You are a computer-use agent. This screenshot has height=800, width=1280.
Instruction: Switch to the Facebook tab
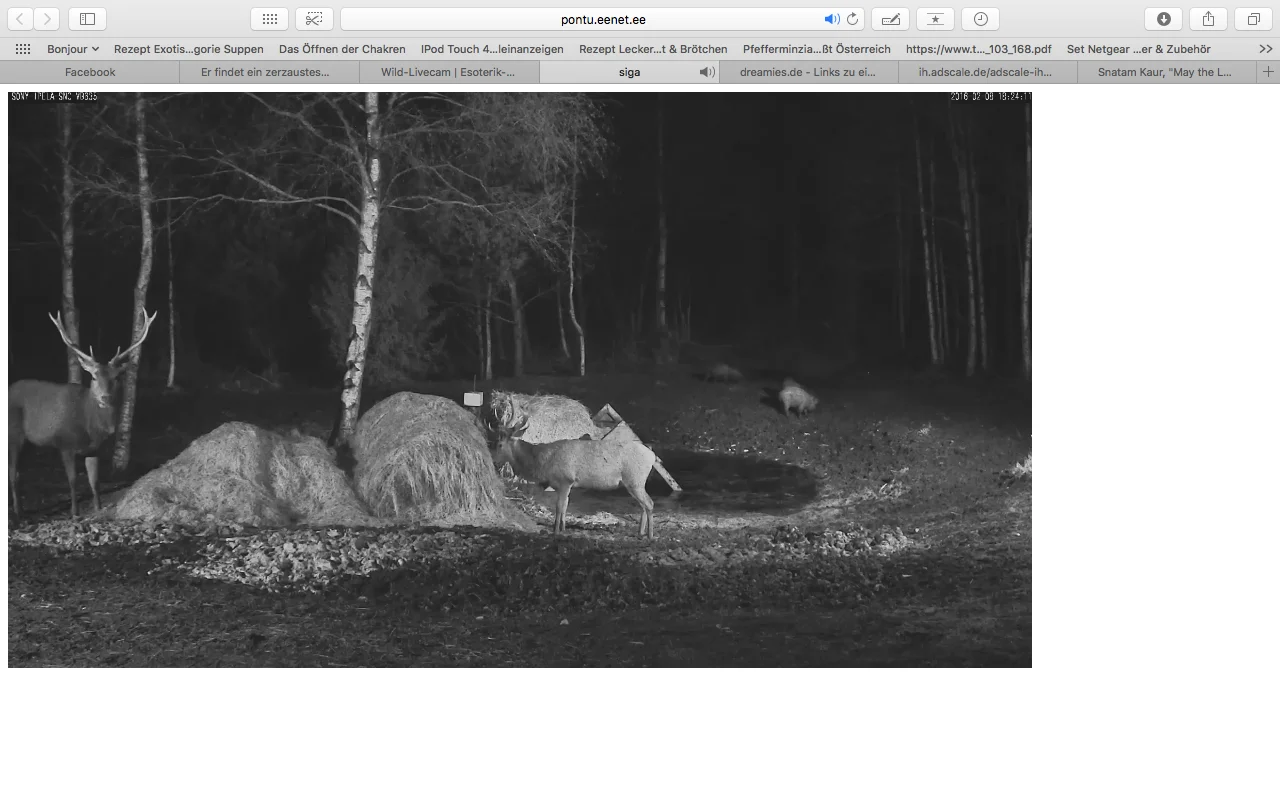tap(90, 72)
